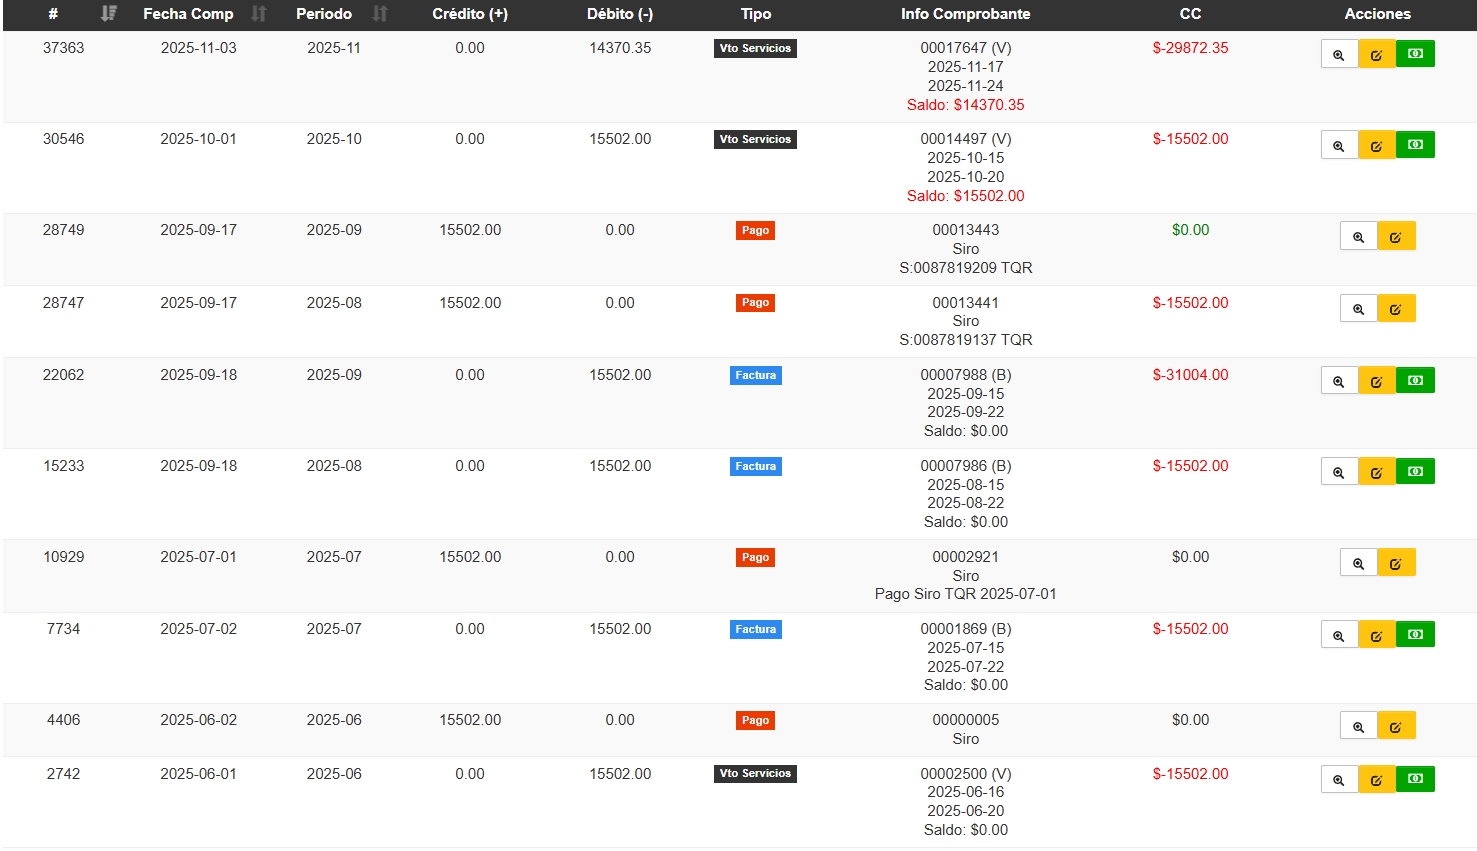The image size is (1477, 851).
Task: Click green payment icon for record 2742
Action: point(1415,779)
